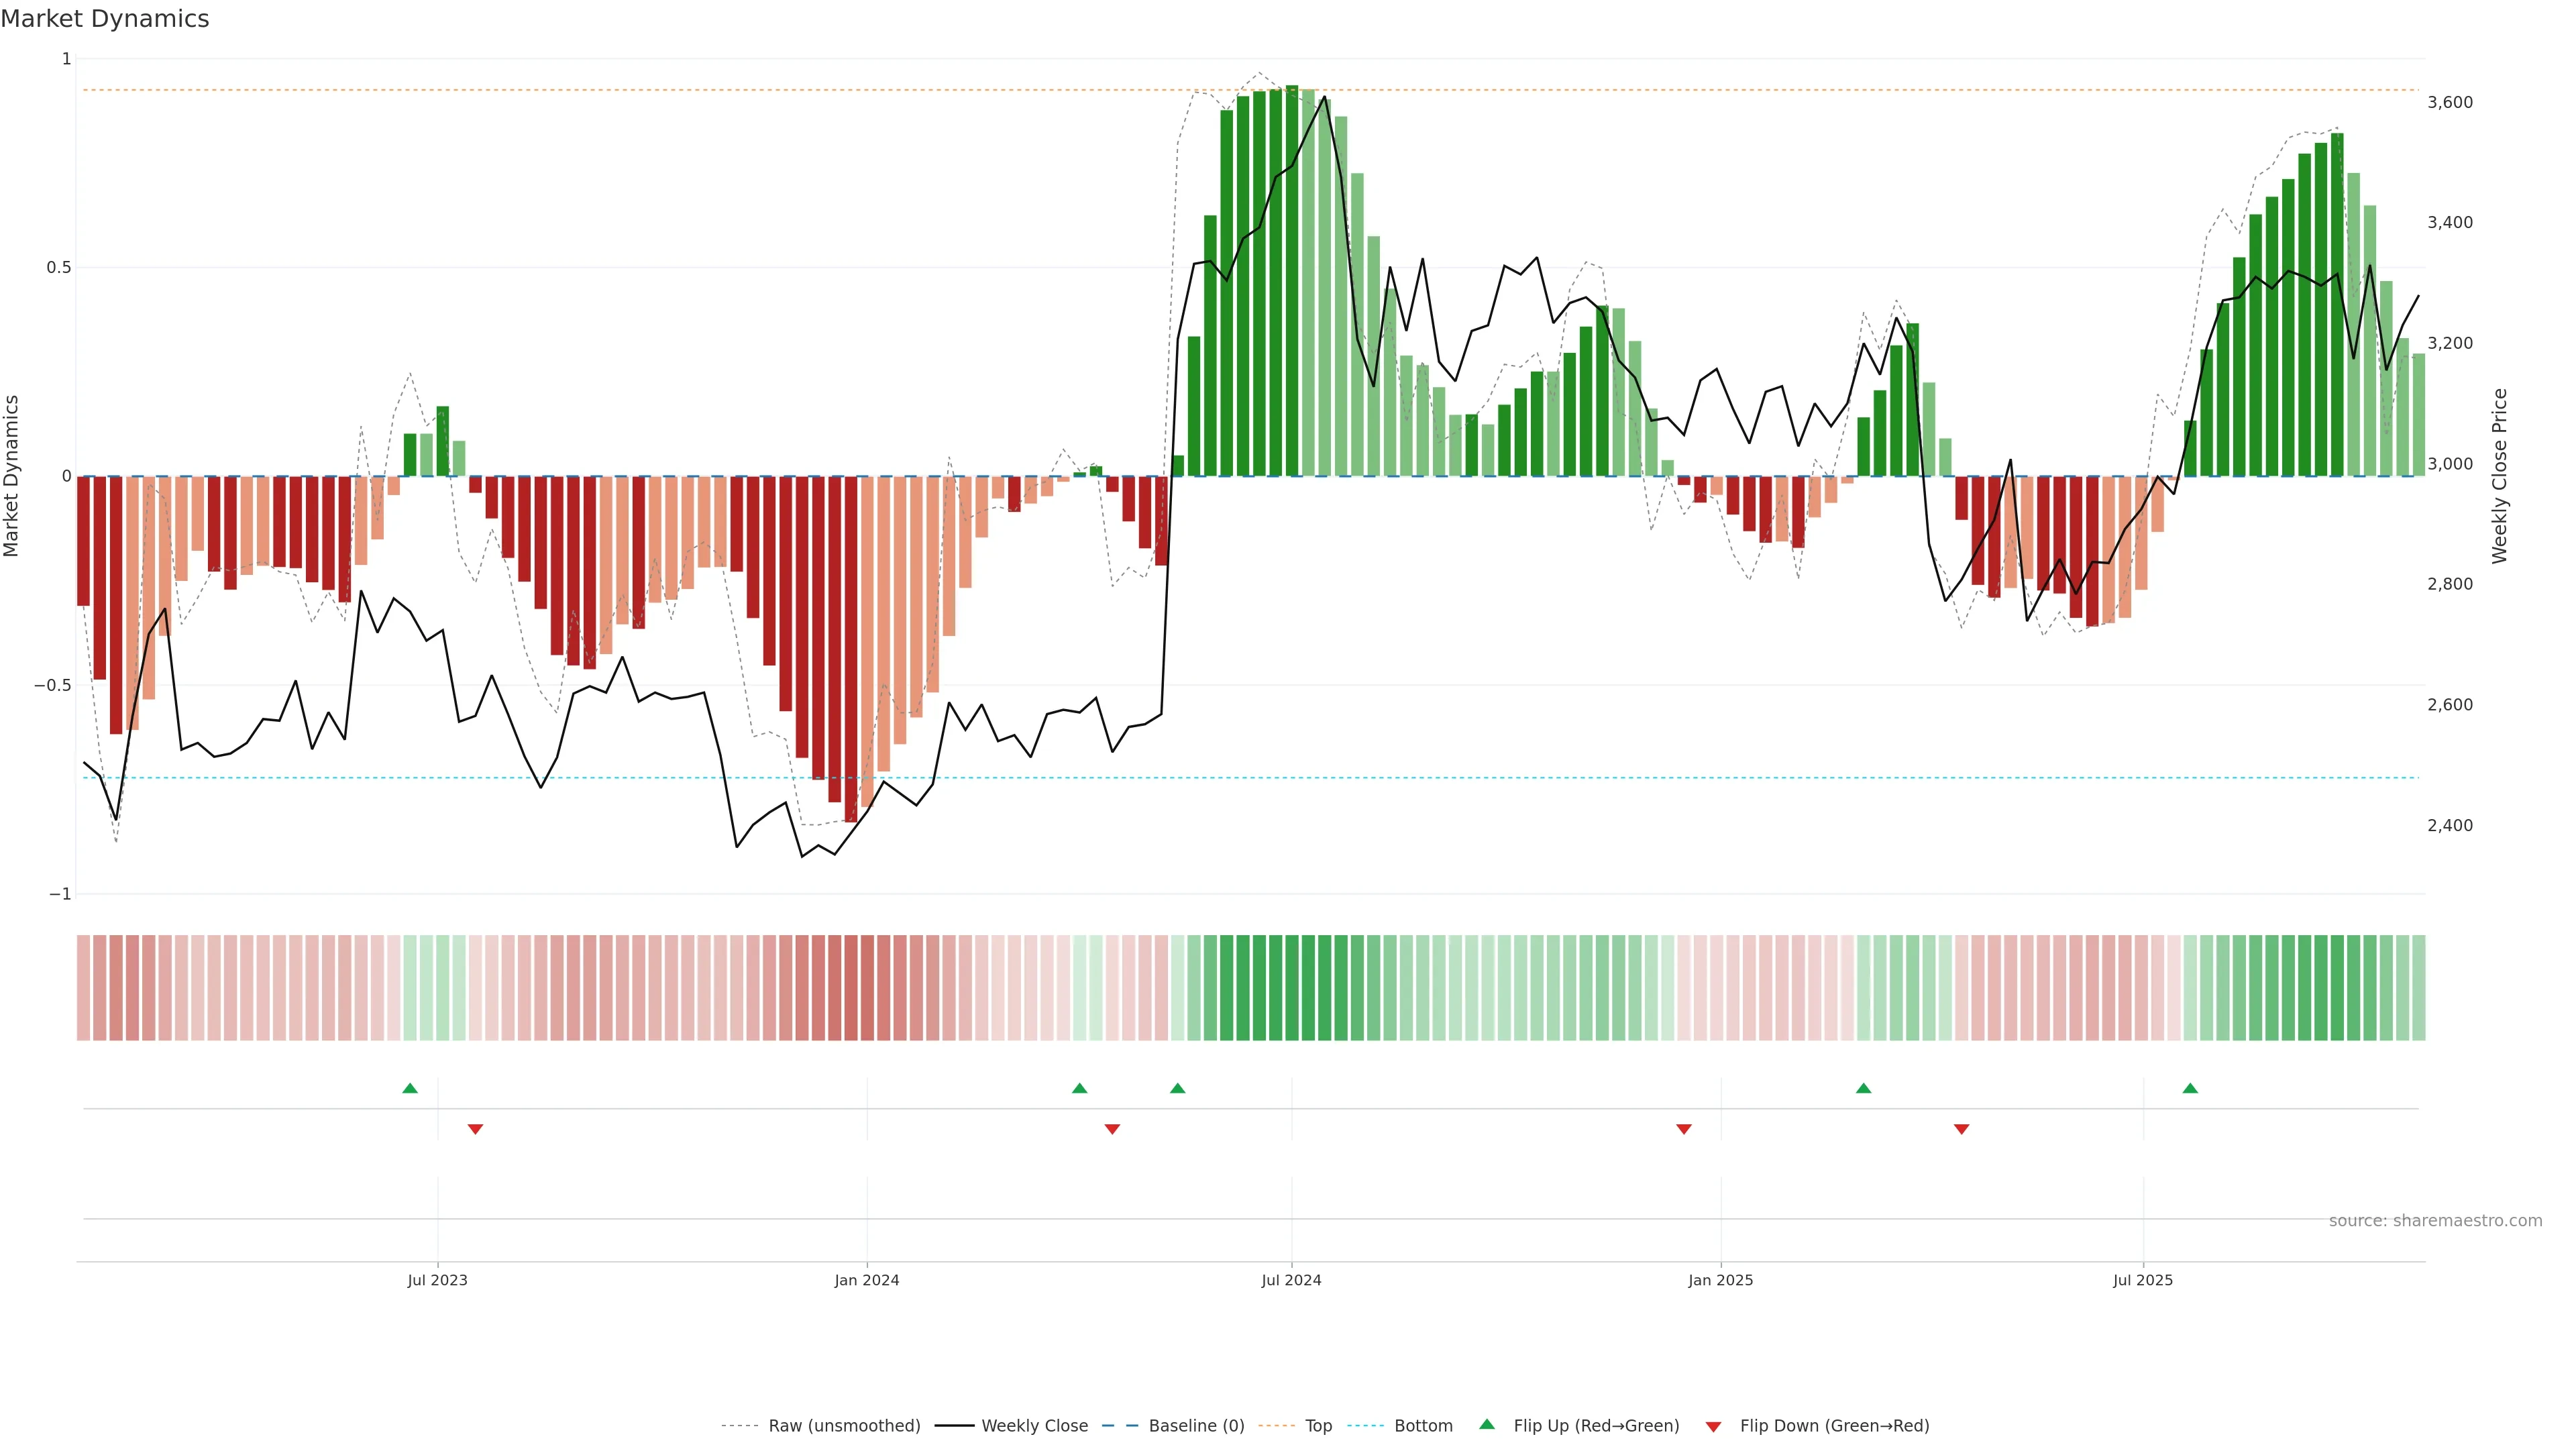Click the leftmost red flip-down triangle marker
The image size is (2576, 1449).
[x=475, y=1129]
